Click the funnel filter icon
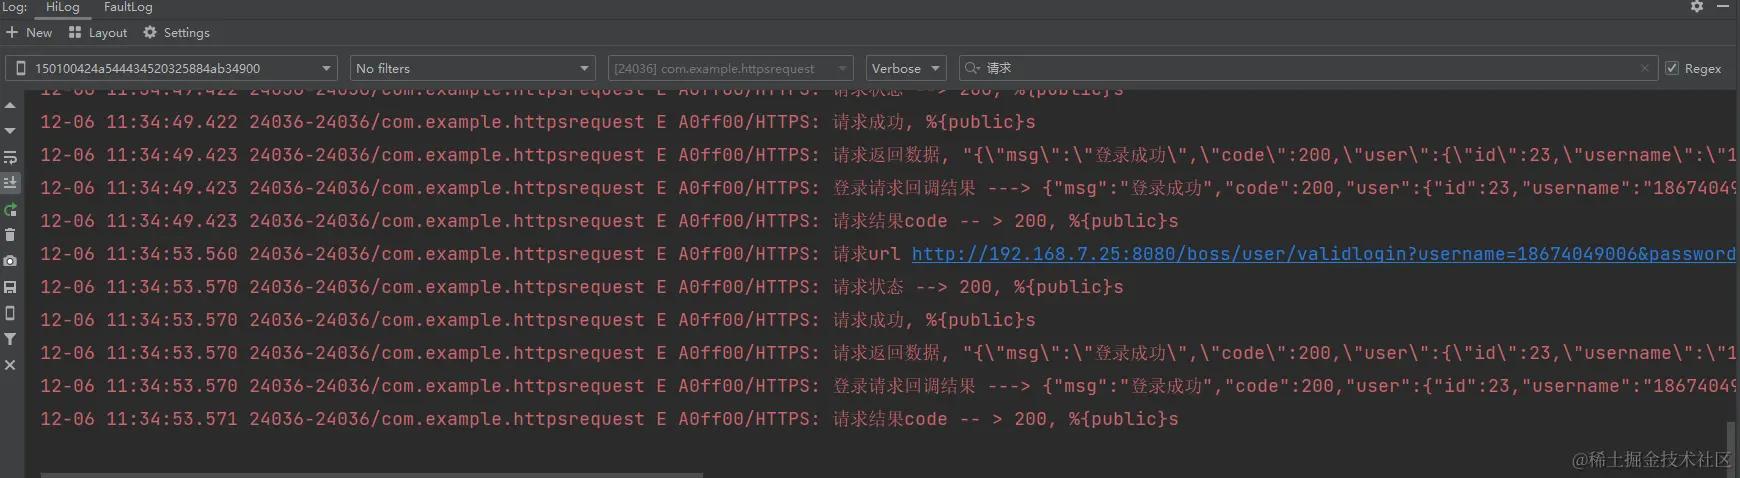The width and height of the screenshot is (1740, 478). [10, 339]
